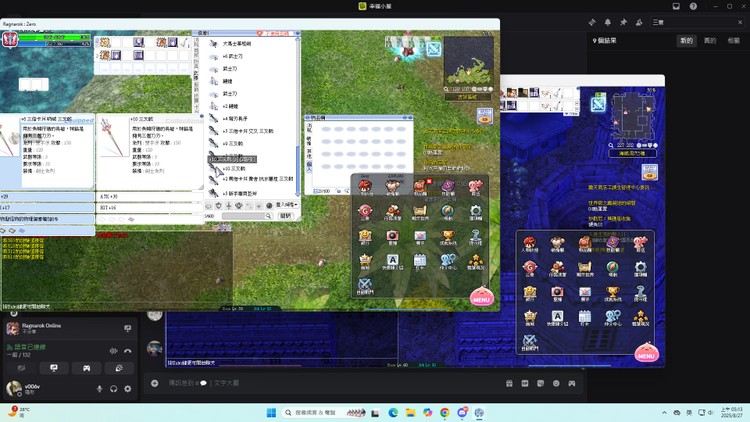Click the inventory search field in Ragnarok Zero
The image size is (750, 422).
247,216
